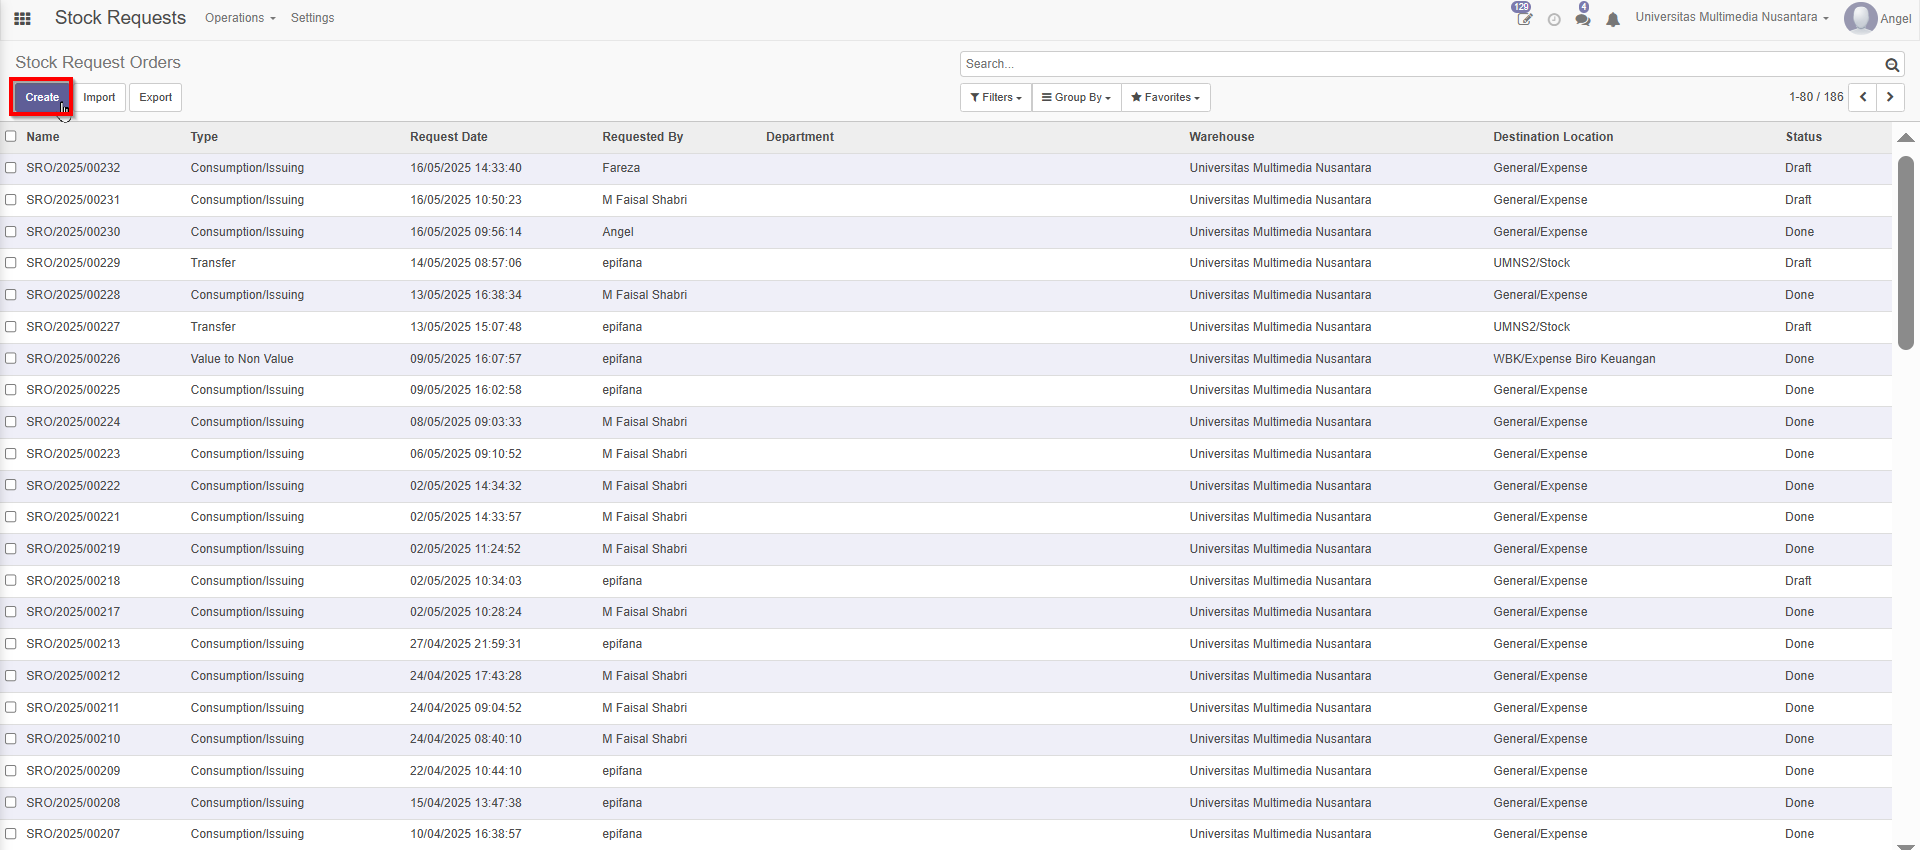Select checkbox for SRO/2025/00226 row
Viewport: 1920px width, 850px height.
11,359
